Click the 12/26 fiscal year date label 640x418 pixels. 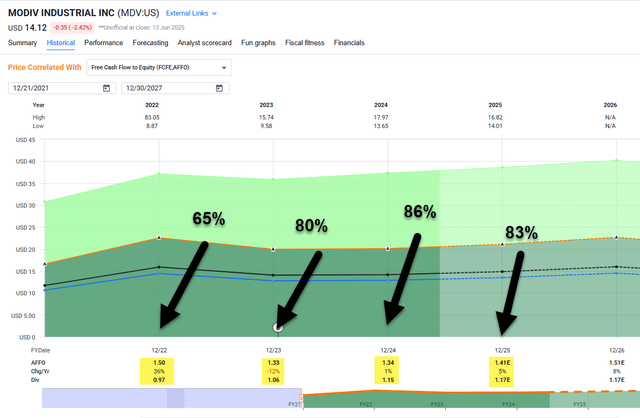click(x=617, y=350)
